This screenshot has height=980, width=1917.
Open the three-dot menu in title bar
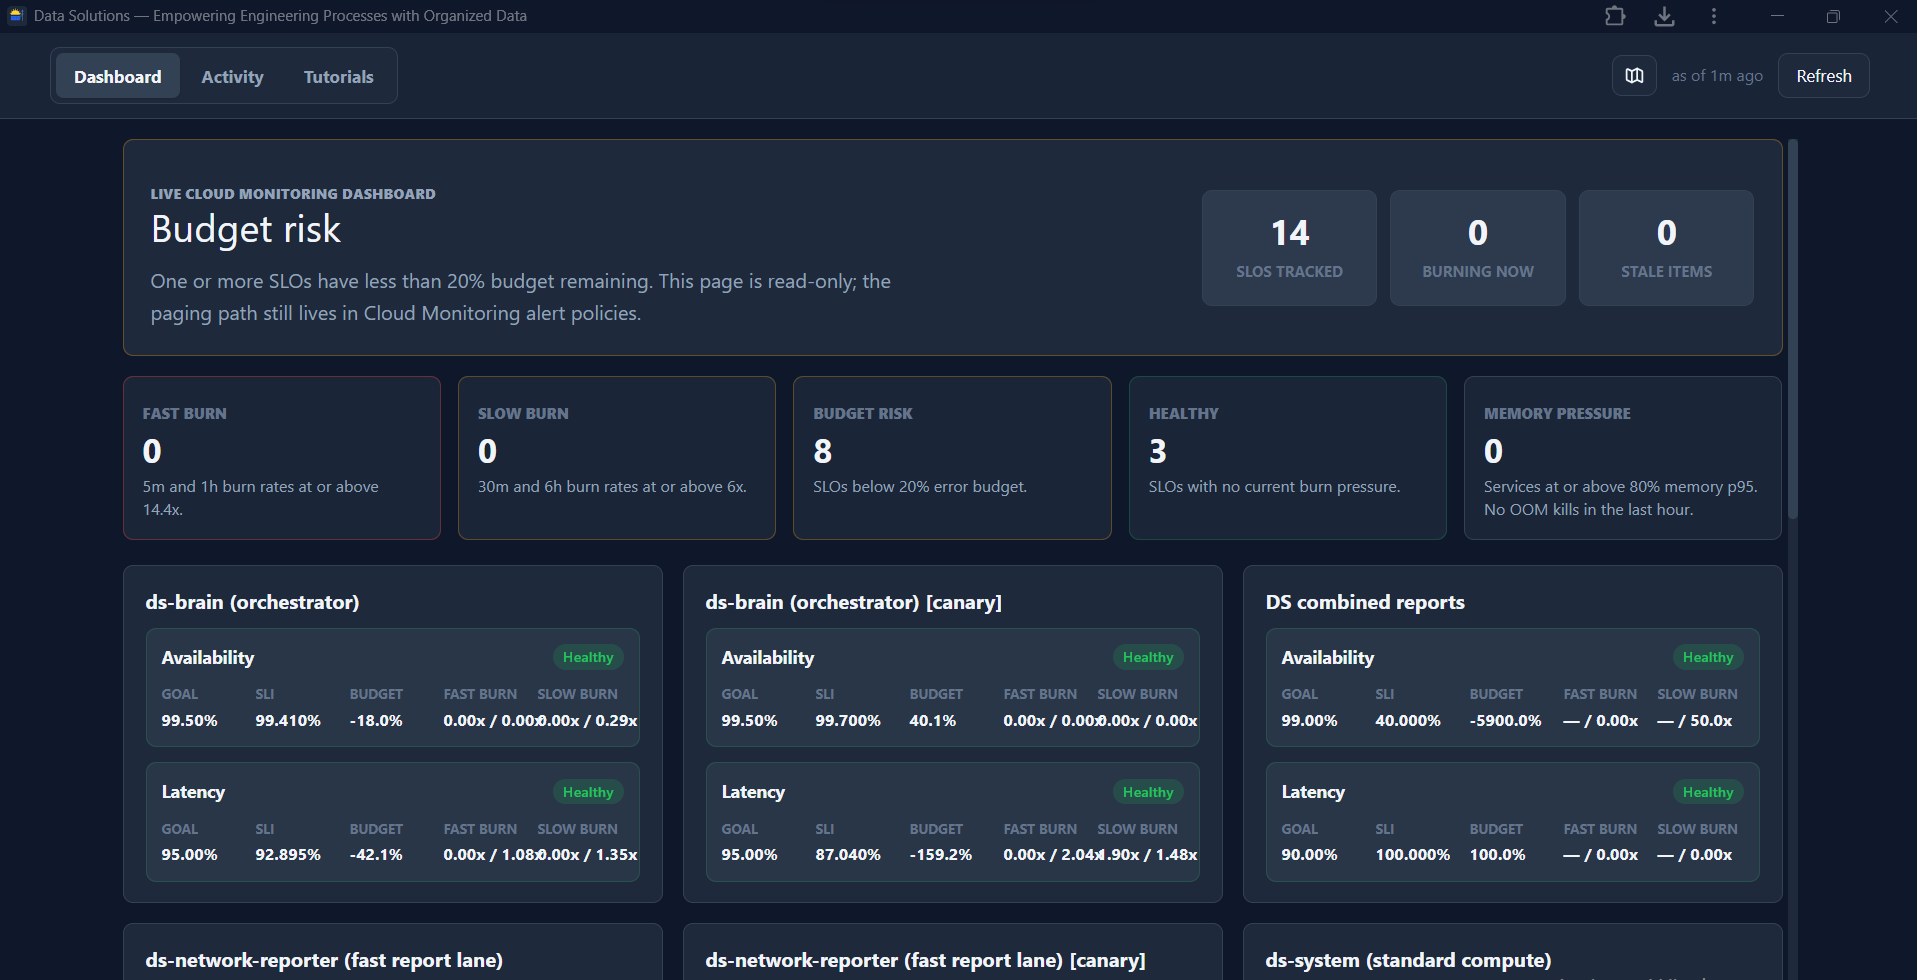(1714, 16)
